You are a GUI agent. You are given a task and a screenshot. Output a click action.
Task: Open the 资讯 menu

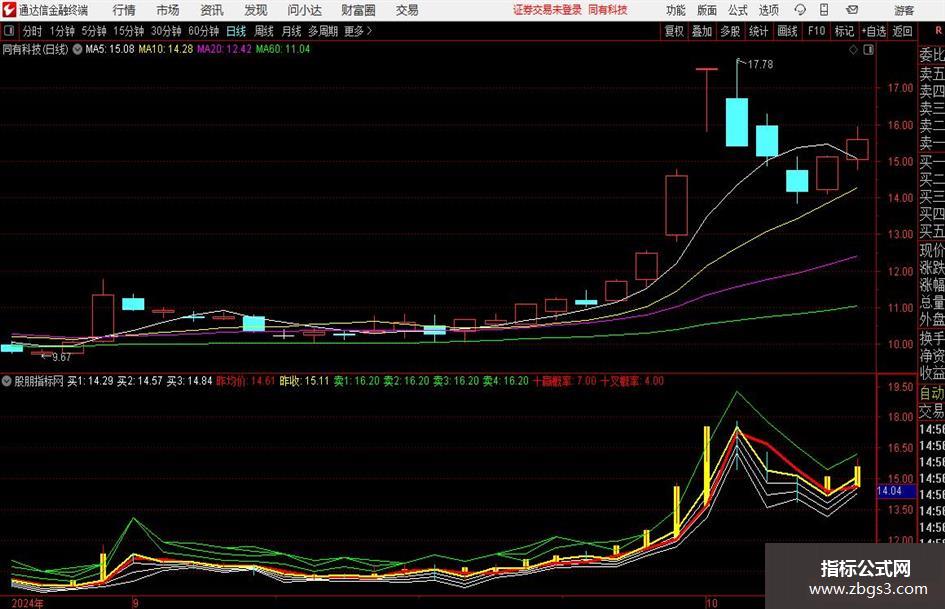click(x=212, y=10)
